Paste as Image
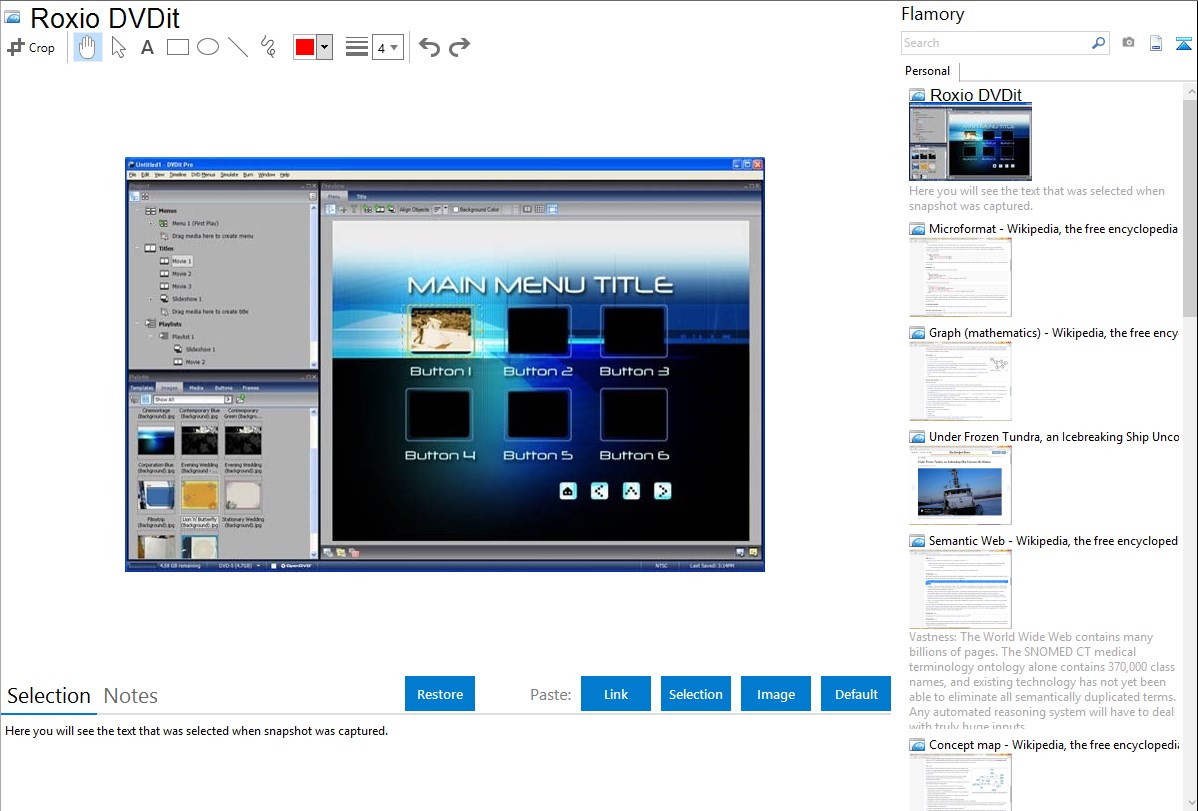The image size is (1198, 811). 776,694
